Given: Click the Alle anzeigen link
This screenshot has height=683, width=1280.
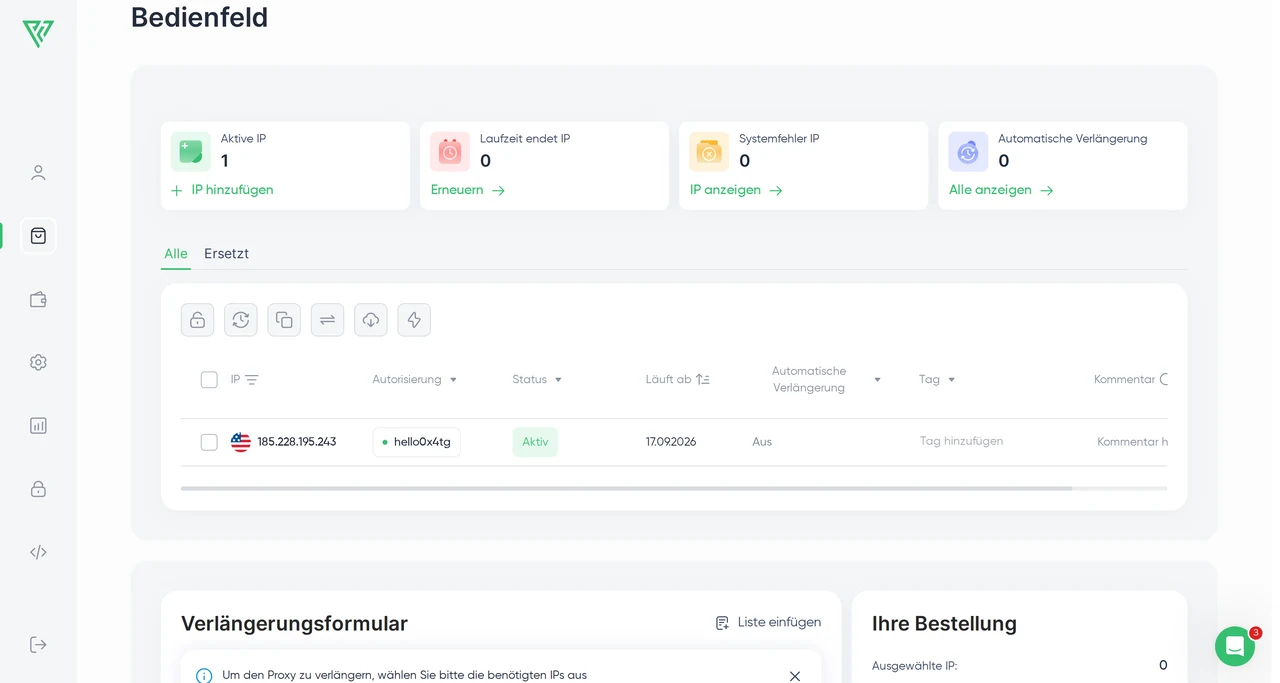Looking at the screenshot, I should [1001, 190].
